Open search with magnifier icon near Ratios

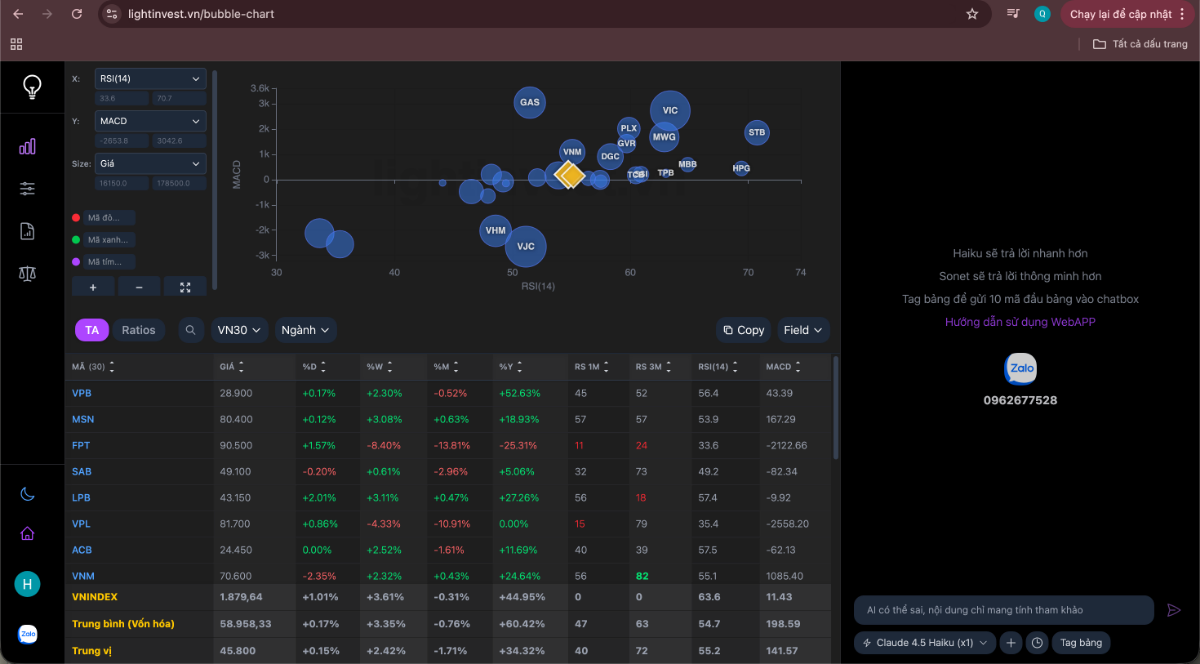[190, 330]
